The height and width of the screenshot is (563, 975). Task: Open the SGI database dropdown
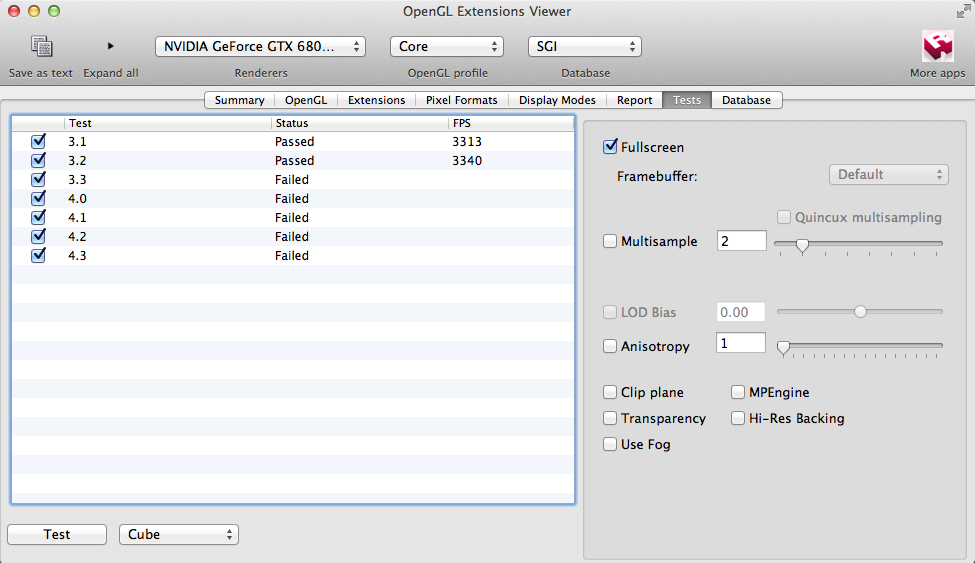pos(585,47)
